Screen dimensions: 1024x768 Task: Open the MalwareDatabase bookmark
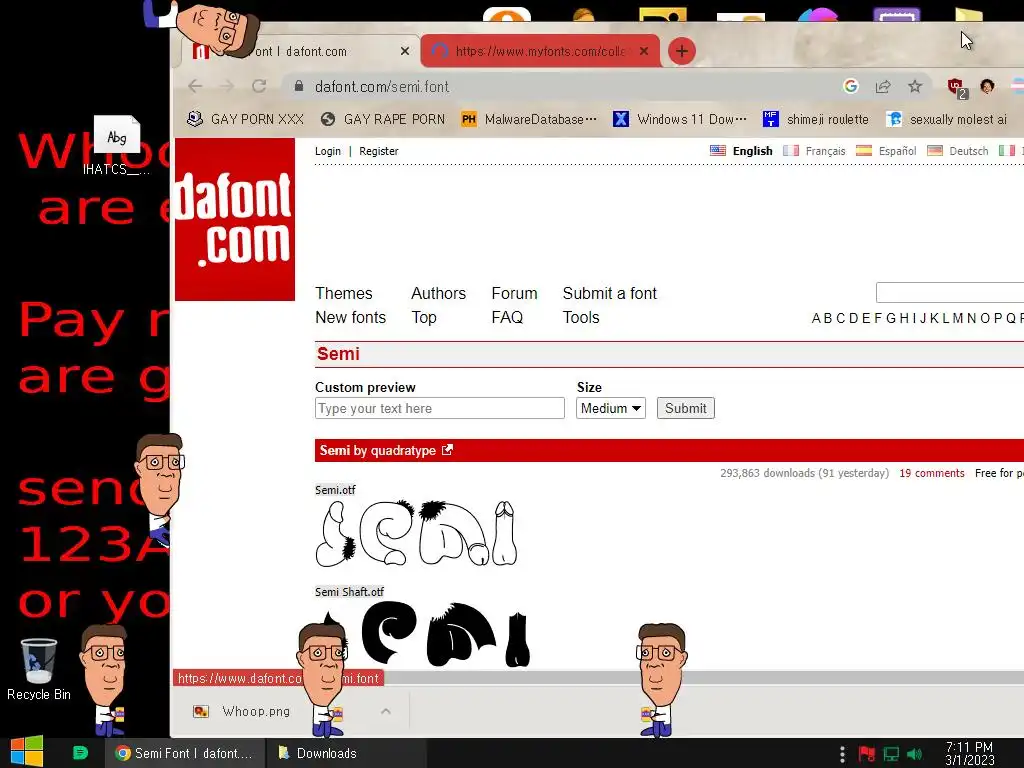tap(529, 120)
